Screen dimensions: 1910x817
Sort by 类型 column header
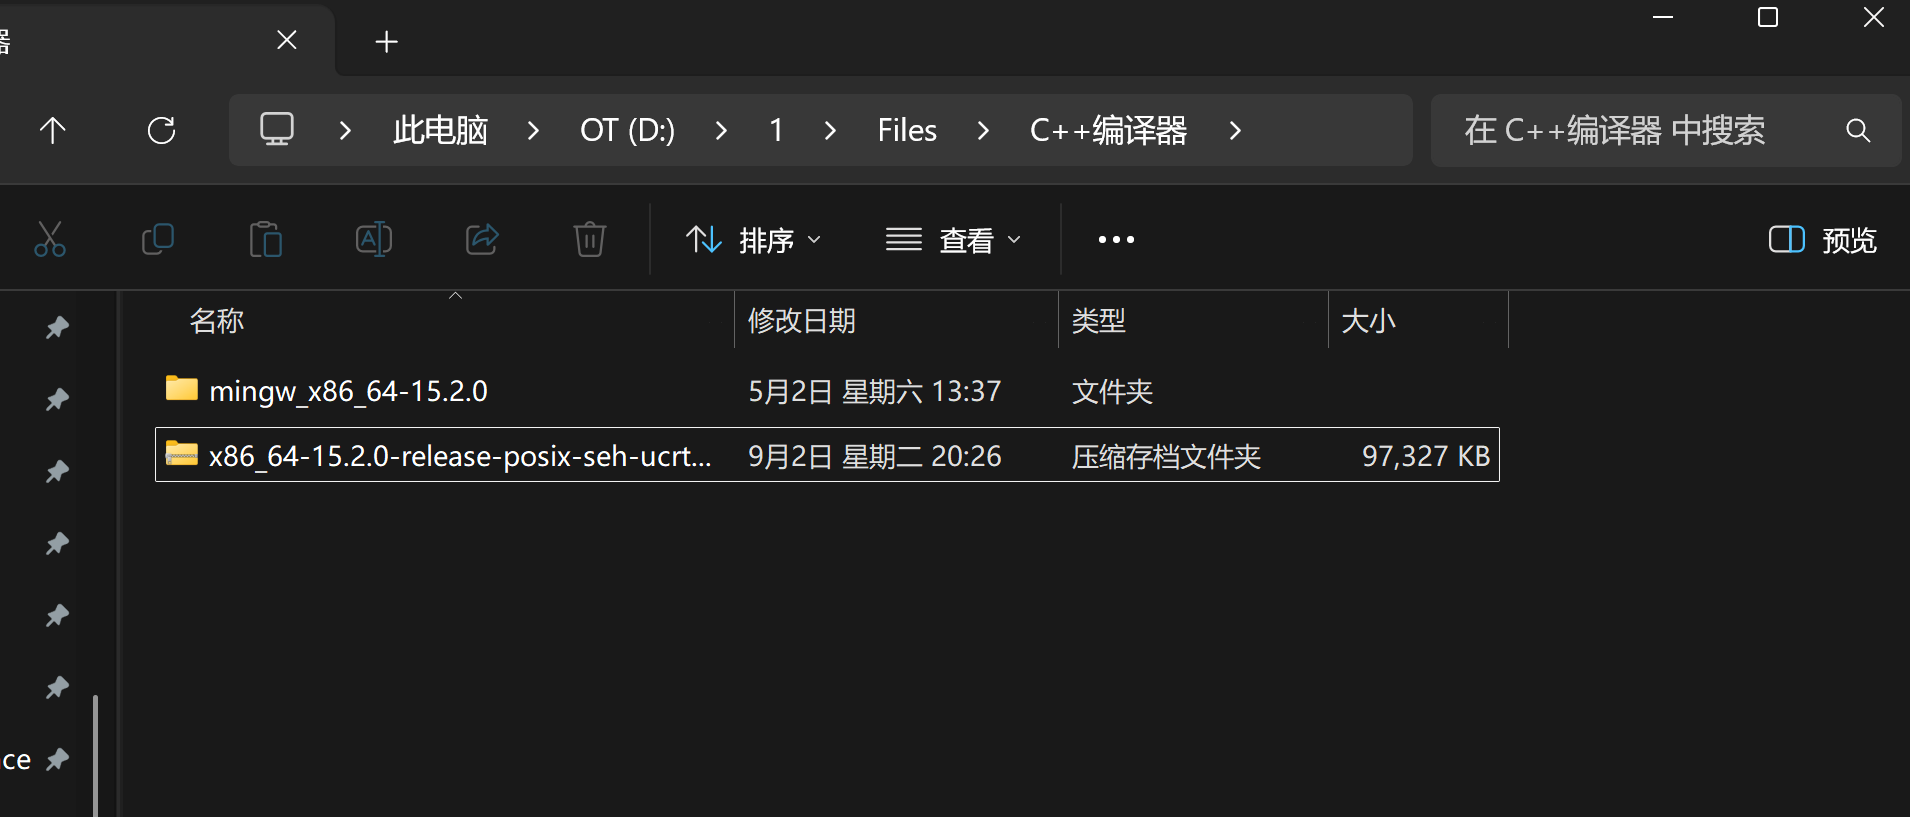(1099, 321)
